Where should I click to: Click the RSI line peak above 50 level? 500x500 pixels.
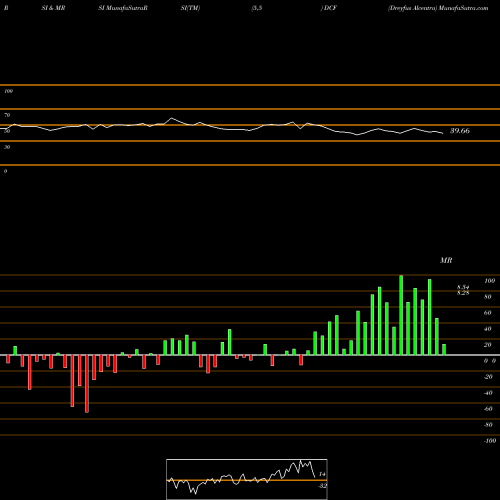coord(171,118)
